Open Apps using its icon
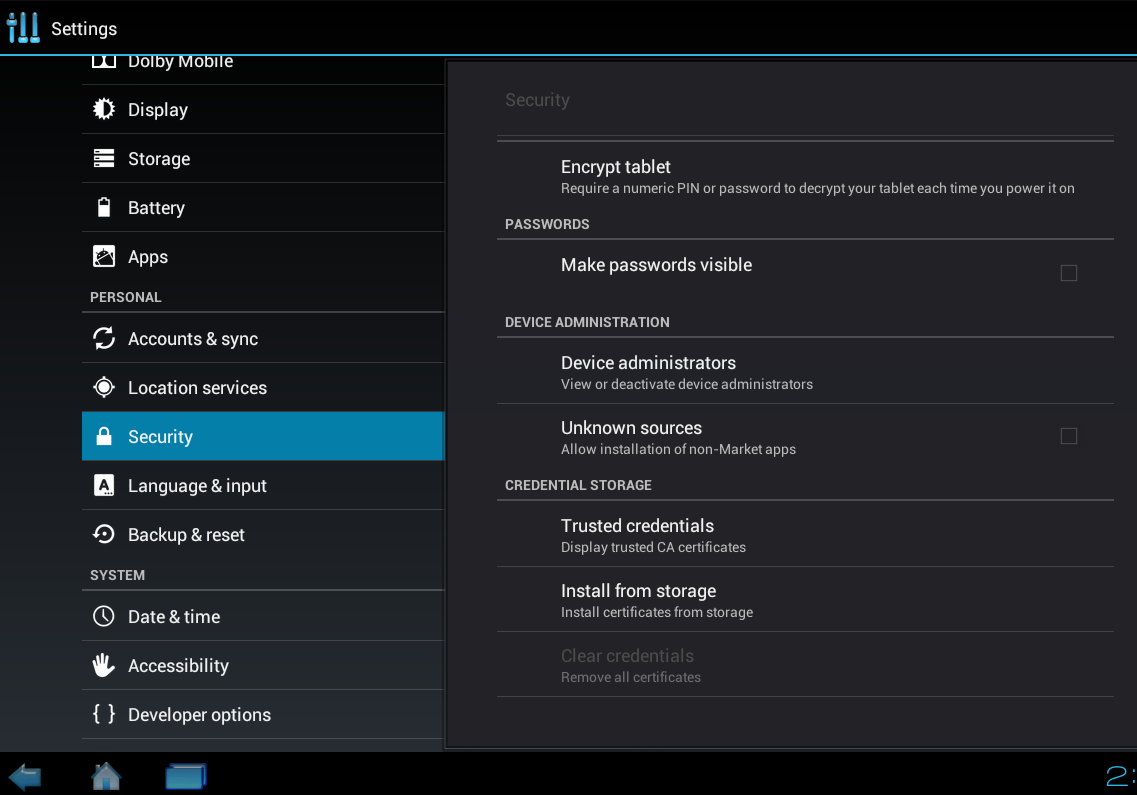The width and height of the screenshot is (1137, 795). (x=104, y=256)
